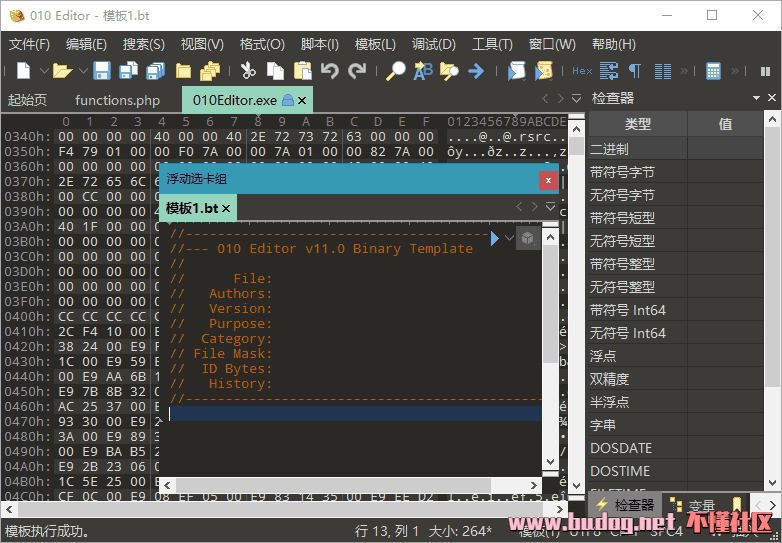Open the 工具(T) menu

(x=492, y=44)
